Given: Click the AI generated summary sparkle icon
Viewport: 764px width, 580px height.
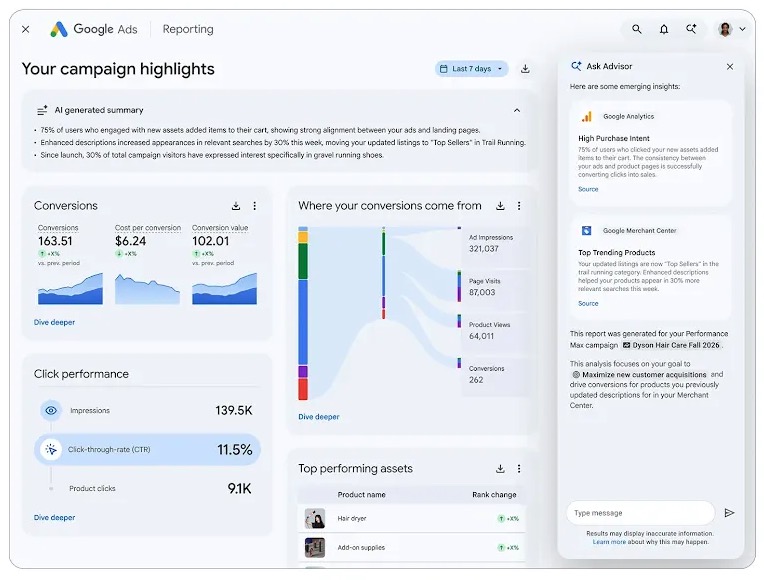Looking at the screenshot, I should coord(42,110).
